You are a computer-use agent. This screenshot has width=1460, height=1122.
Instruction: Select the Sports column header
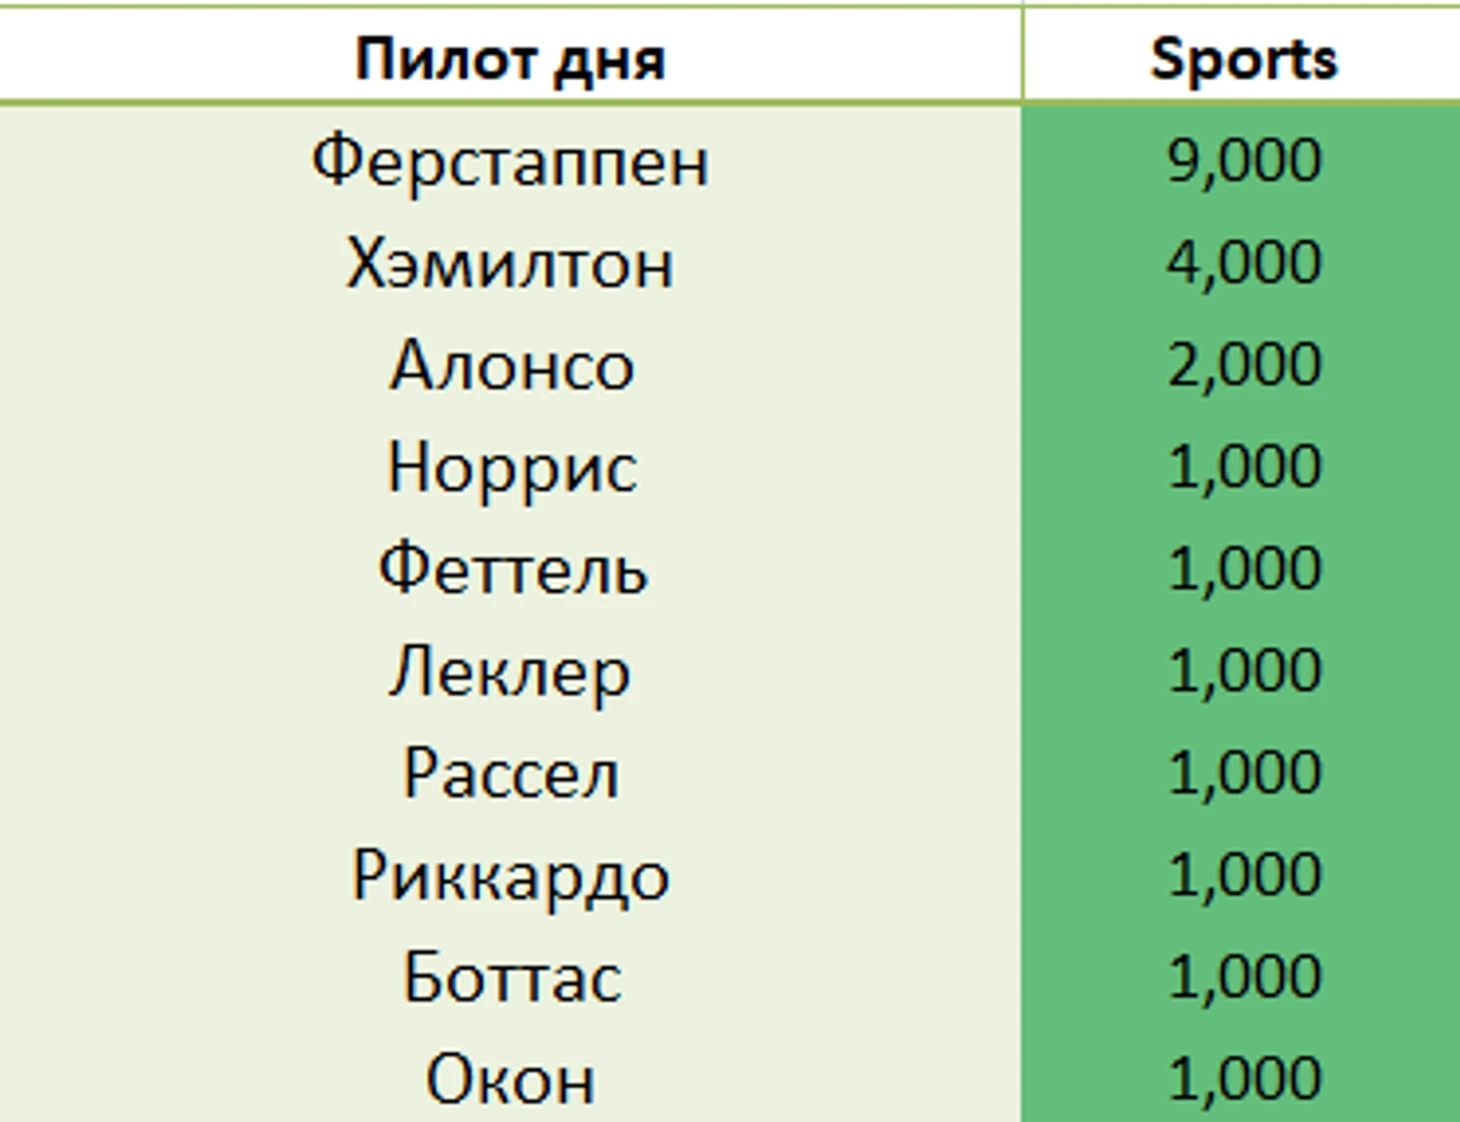click(1242, 56)
